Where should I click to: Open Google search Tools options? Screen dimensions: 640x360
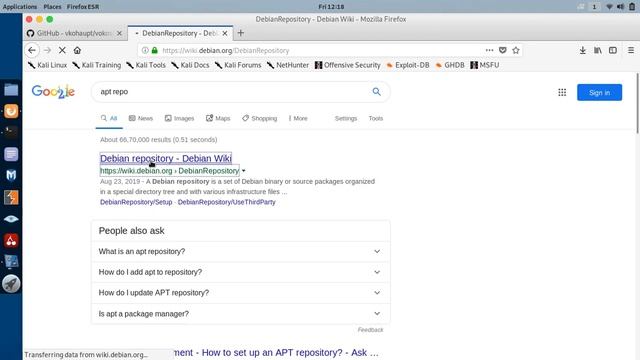(376, 118)
